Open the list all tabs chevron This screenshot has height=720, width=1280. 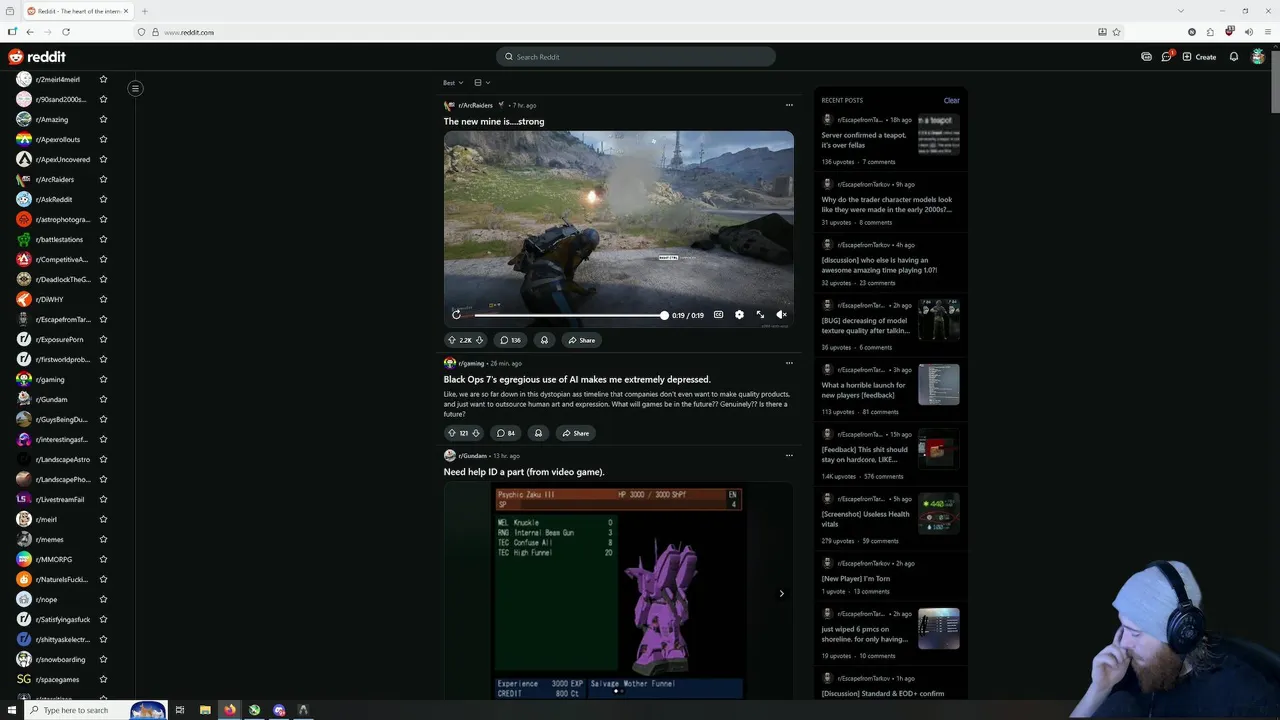[x=1181, y=11]
